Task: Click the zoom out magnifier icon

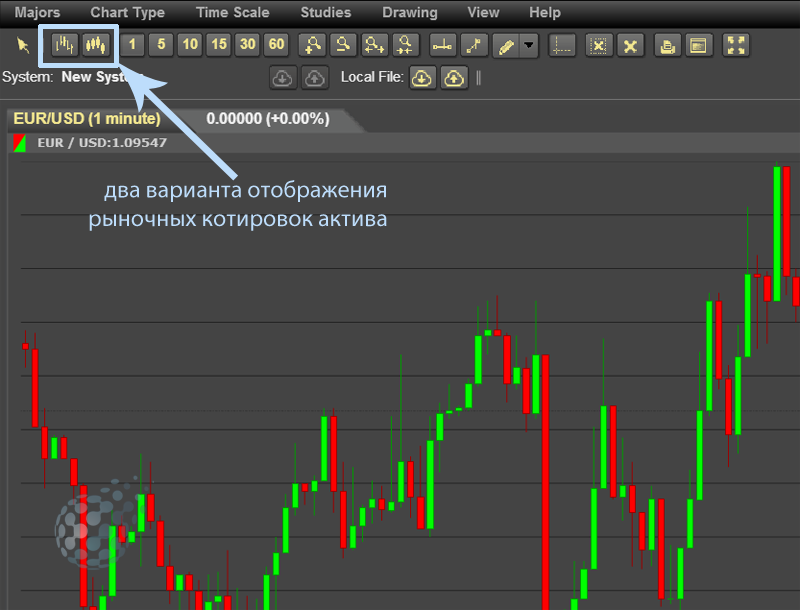Action: [x=343, y=45]
